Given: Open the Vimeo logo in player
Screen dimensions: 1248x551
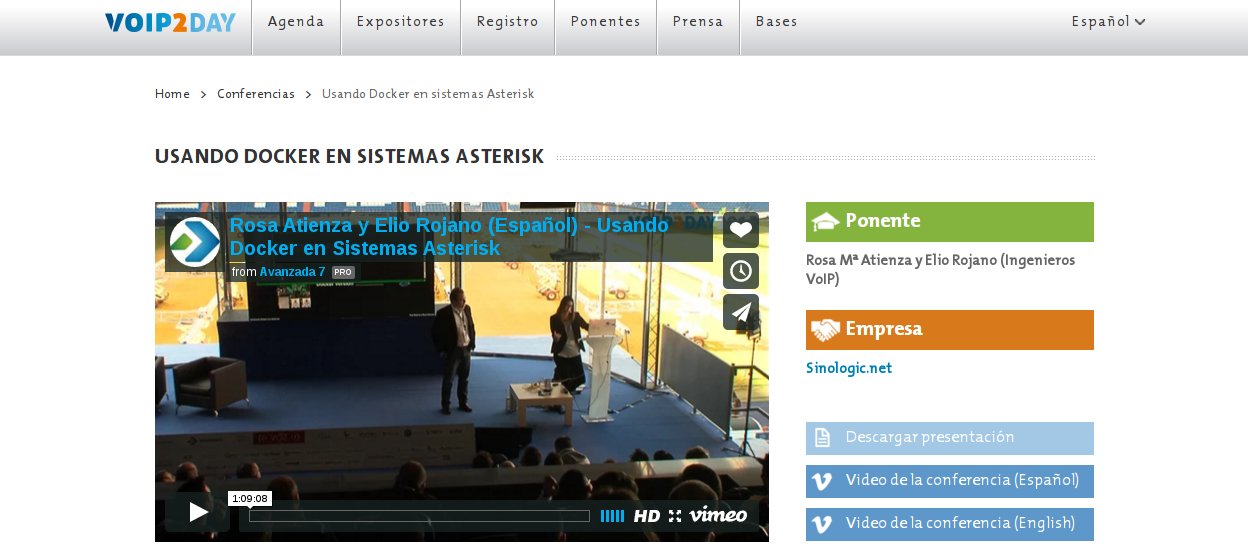Looking at the screenshot, I should (718, 515).
